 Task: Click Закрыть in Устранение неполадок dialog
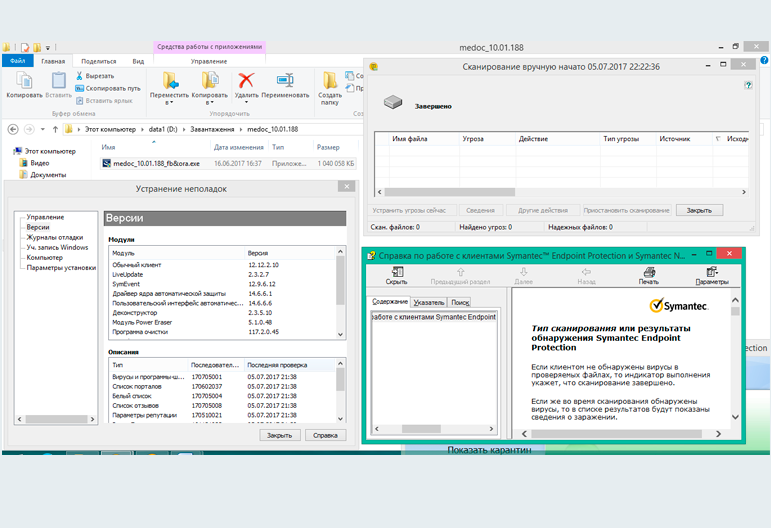(x=279, y=436)
